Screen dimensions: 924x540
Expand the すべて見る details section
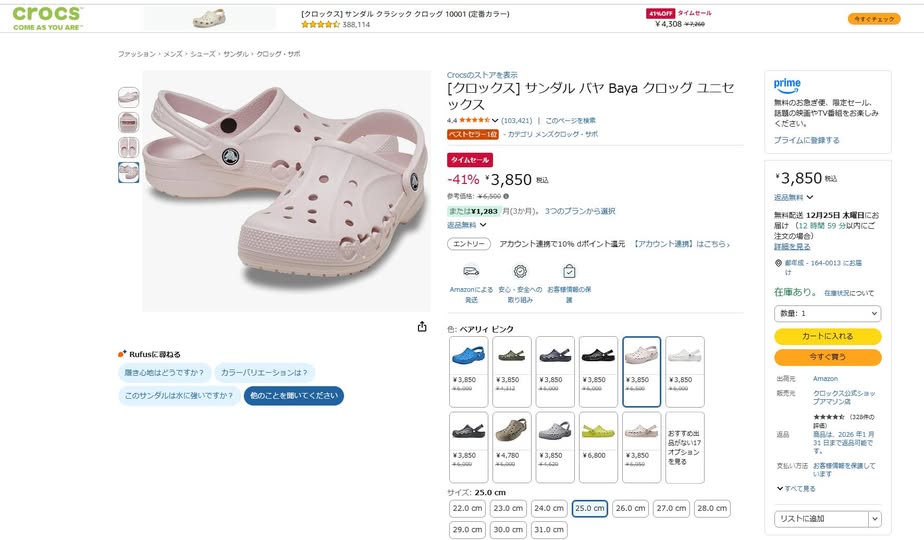[795, 488]
